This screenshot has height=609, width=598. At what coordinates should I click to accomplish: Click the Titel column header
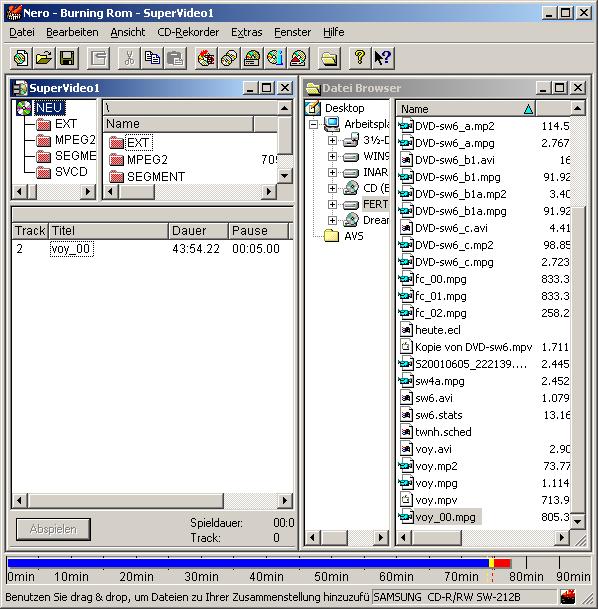click(x=108, y=231)
